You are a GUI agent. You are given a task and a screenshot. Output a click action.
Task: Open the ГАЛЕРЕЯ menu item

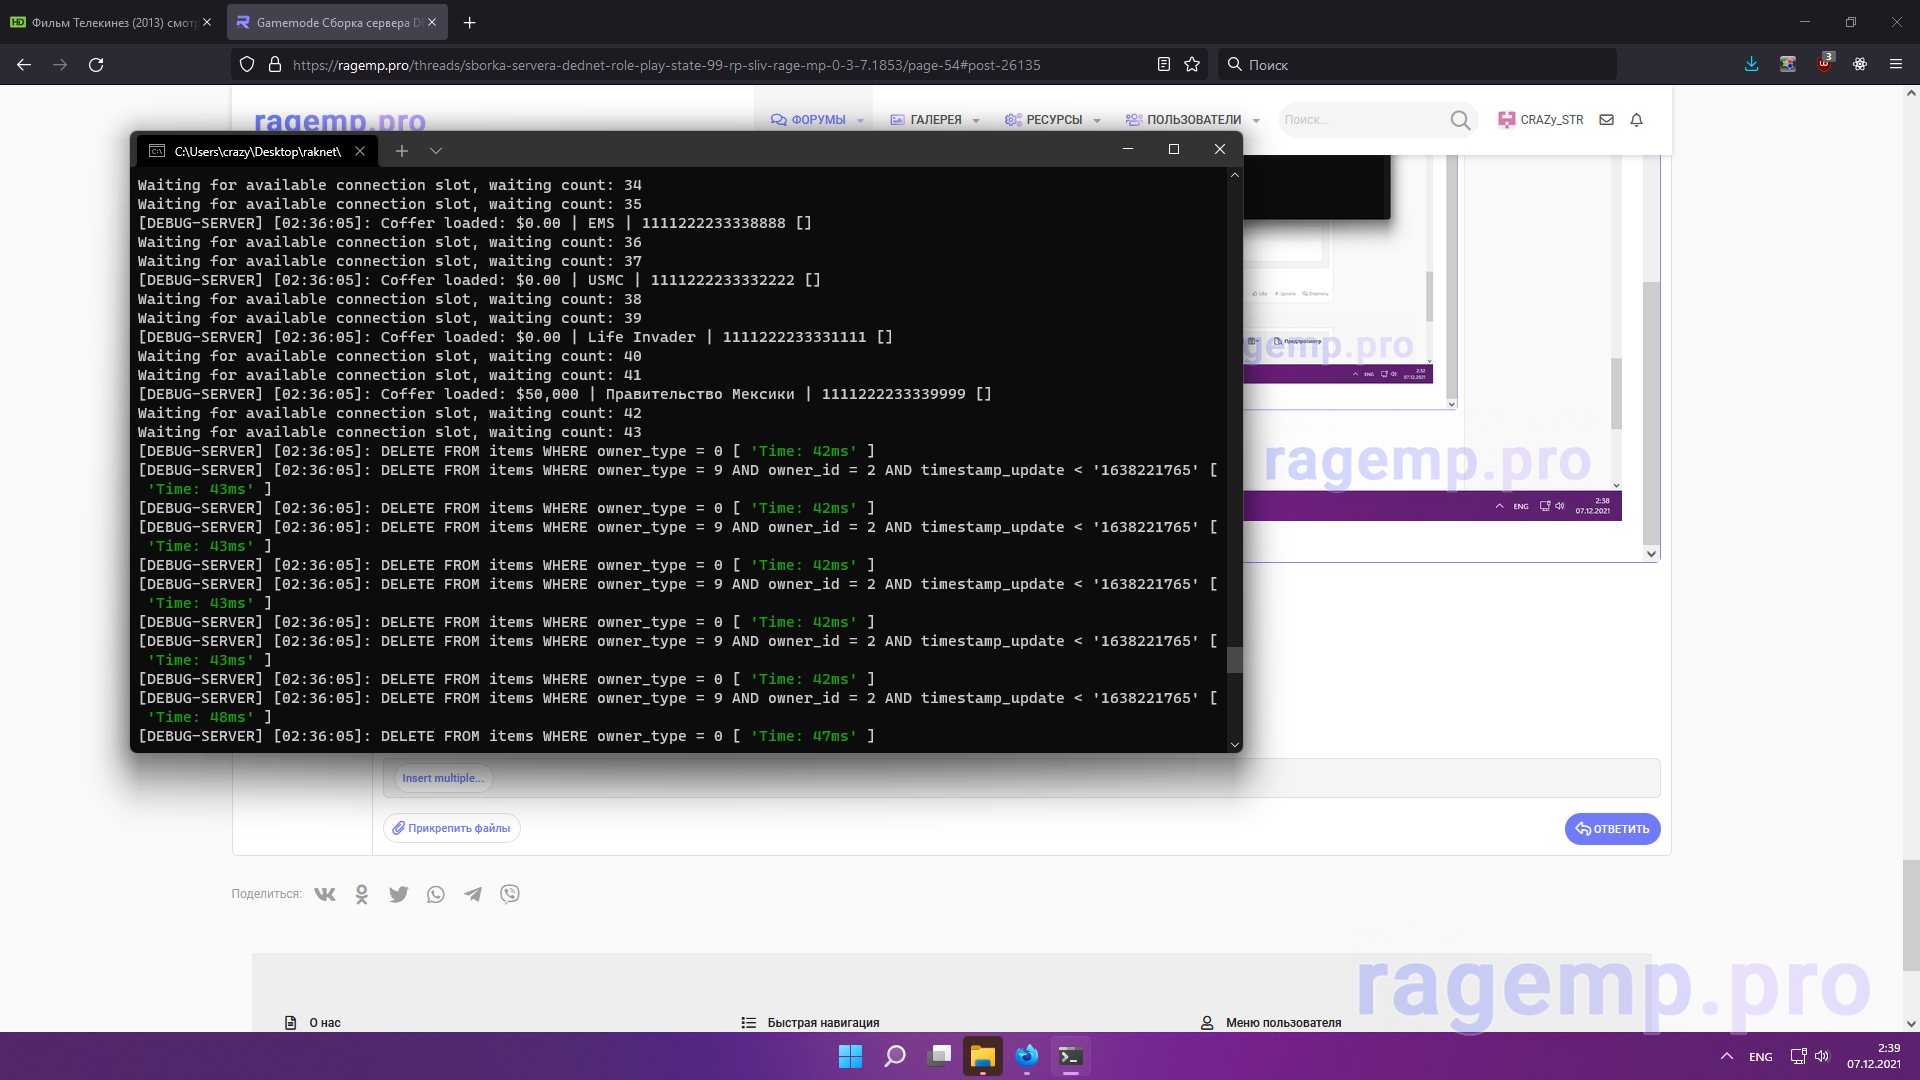coord(935,120)
